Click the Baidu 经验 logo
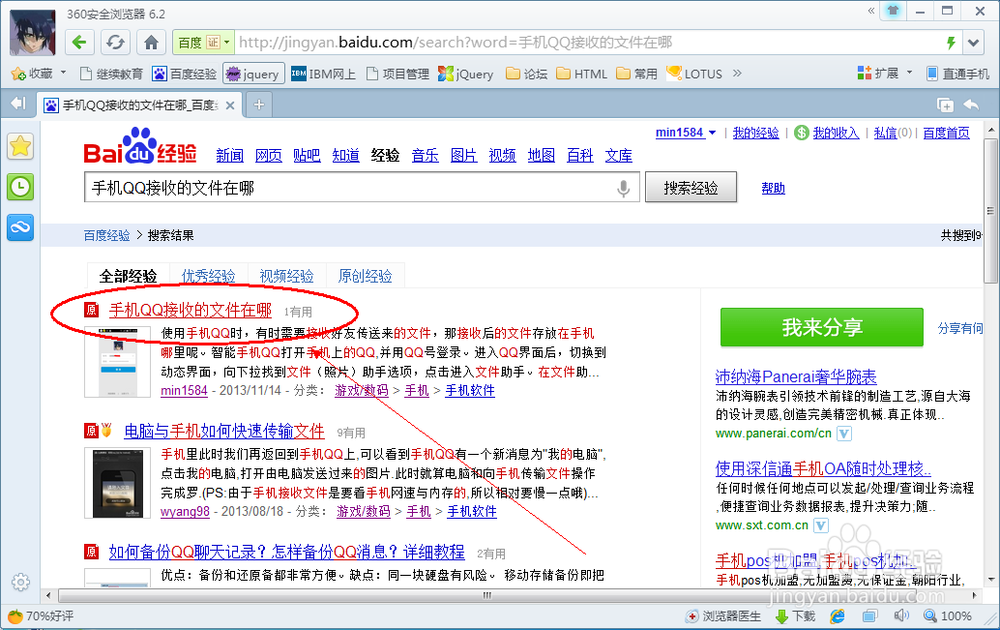This screenshot has width=1000, height=630. point(140,147)
